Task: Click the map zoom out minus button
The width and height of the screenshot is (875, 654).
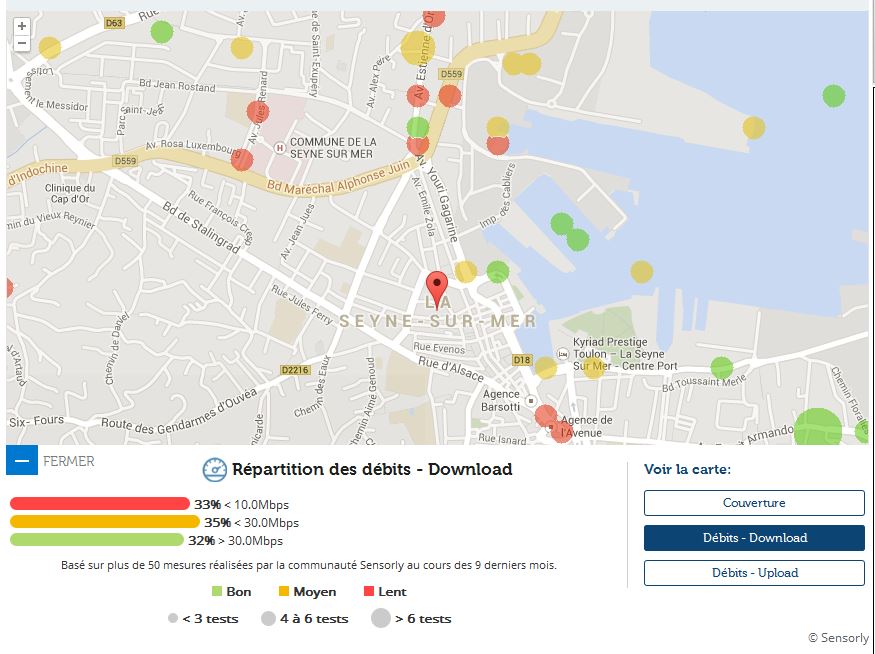Action: [22, 43]
